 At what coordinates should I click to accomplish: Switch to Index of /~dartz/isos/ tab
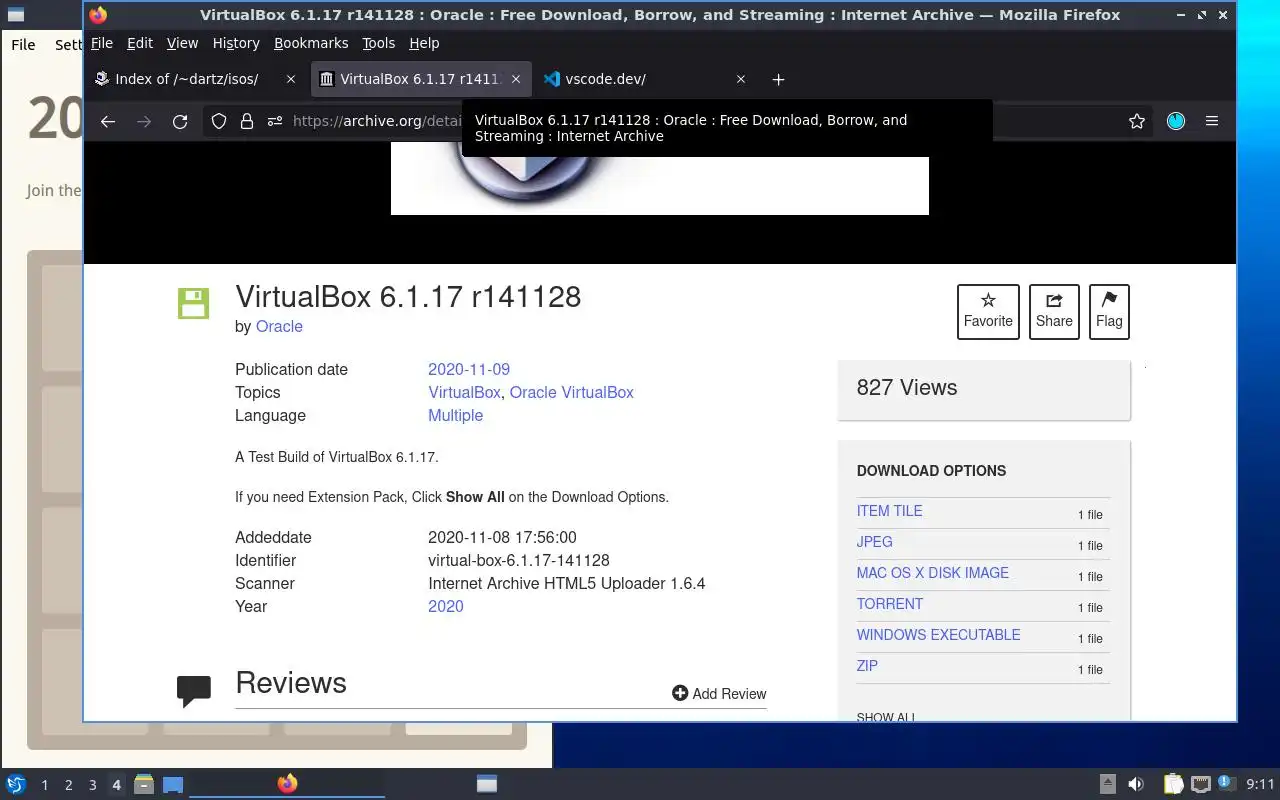click(x=186, y=79)
